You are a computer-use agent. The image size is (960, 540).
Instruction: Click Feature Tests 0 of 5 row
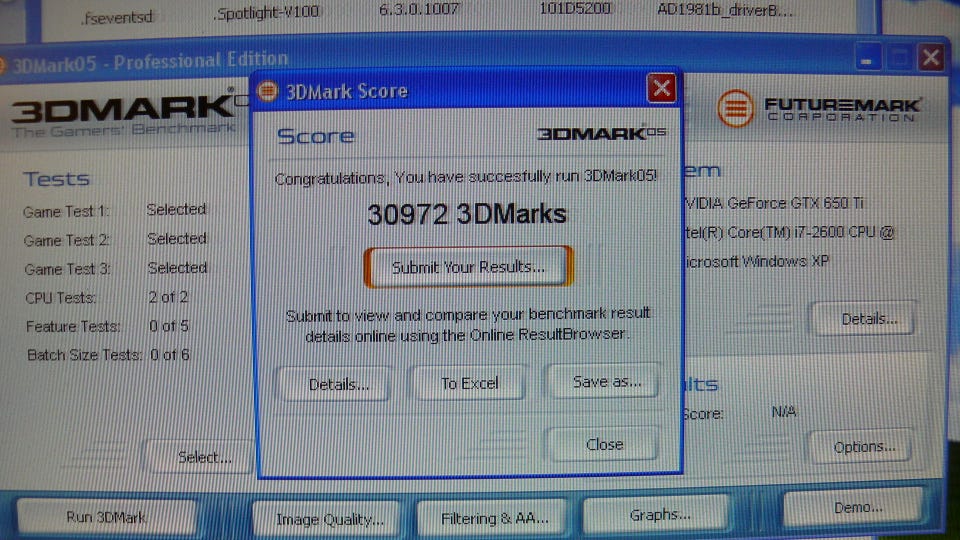[108, 326]
